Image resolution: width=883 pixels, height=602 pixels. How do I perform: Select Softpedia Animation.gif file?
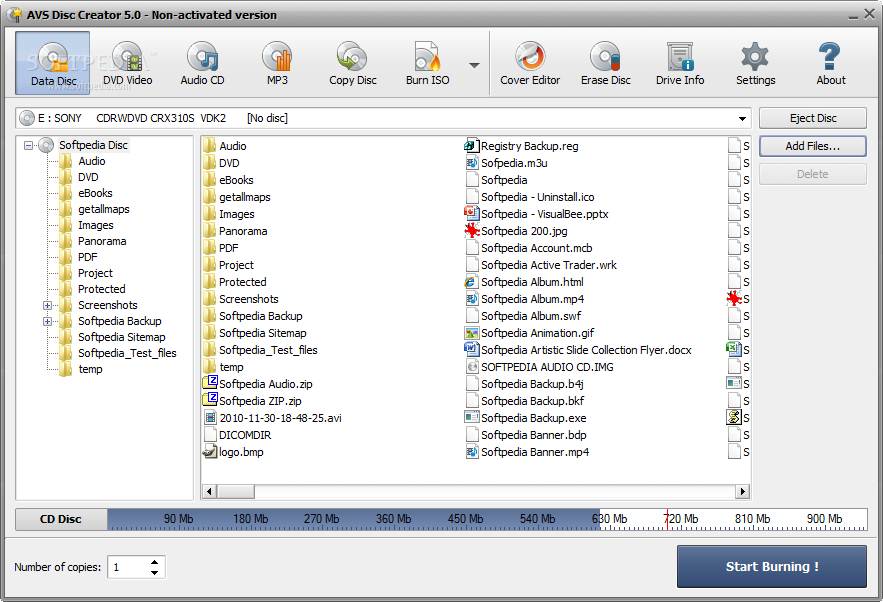pyautogui.click(x=529, y=333)
